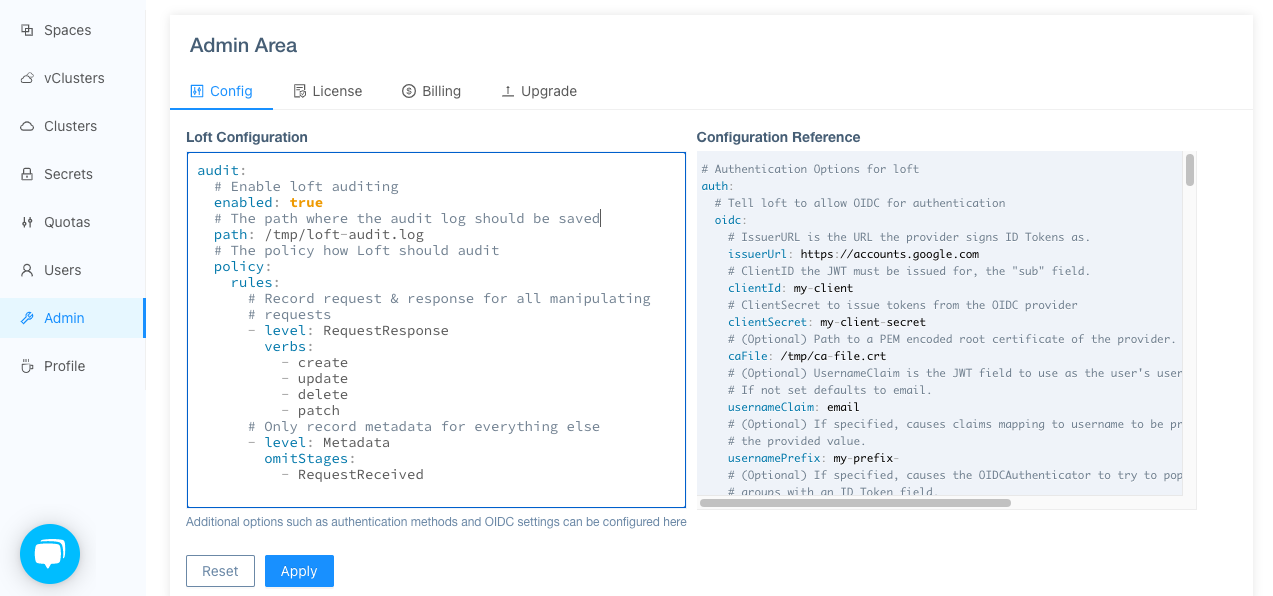Select the Admin wrench icon
1273x596 pixels.
(27, 318)
